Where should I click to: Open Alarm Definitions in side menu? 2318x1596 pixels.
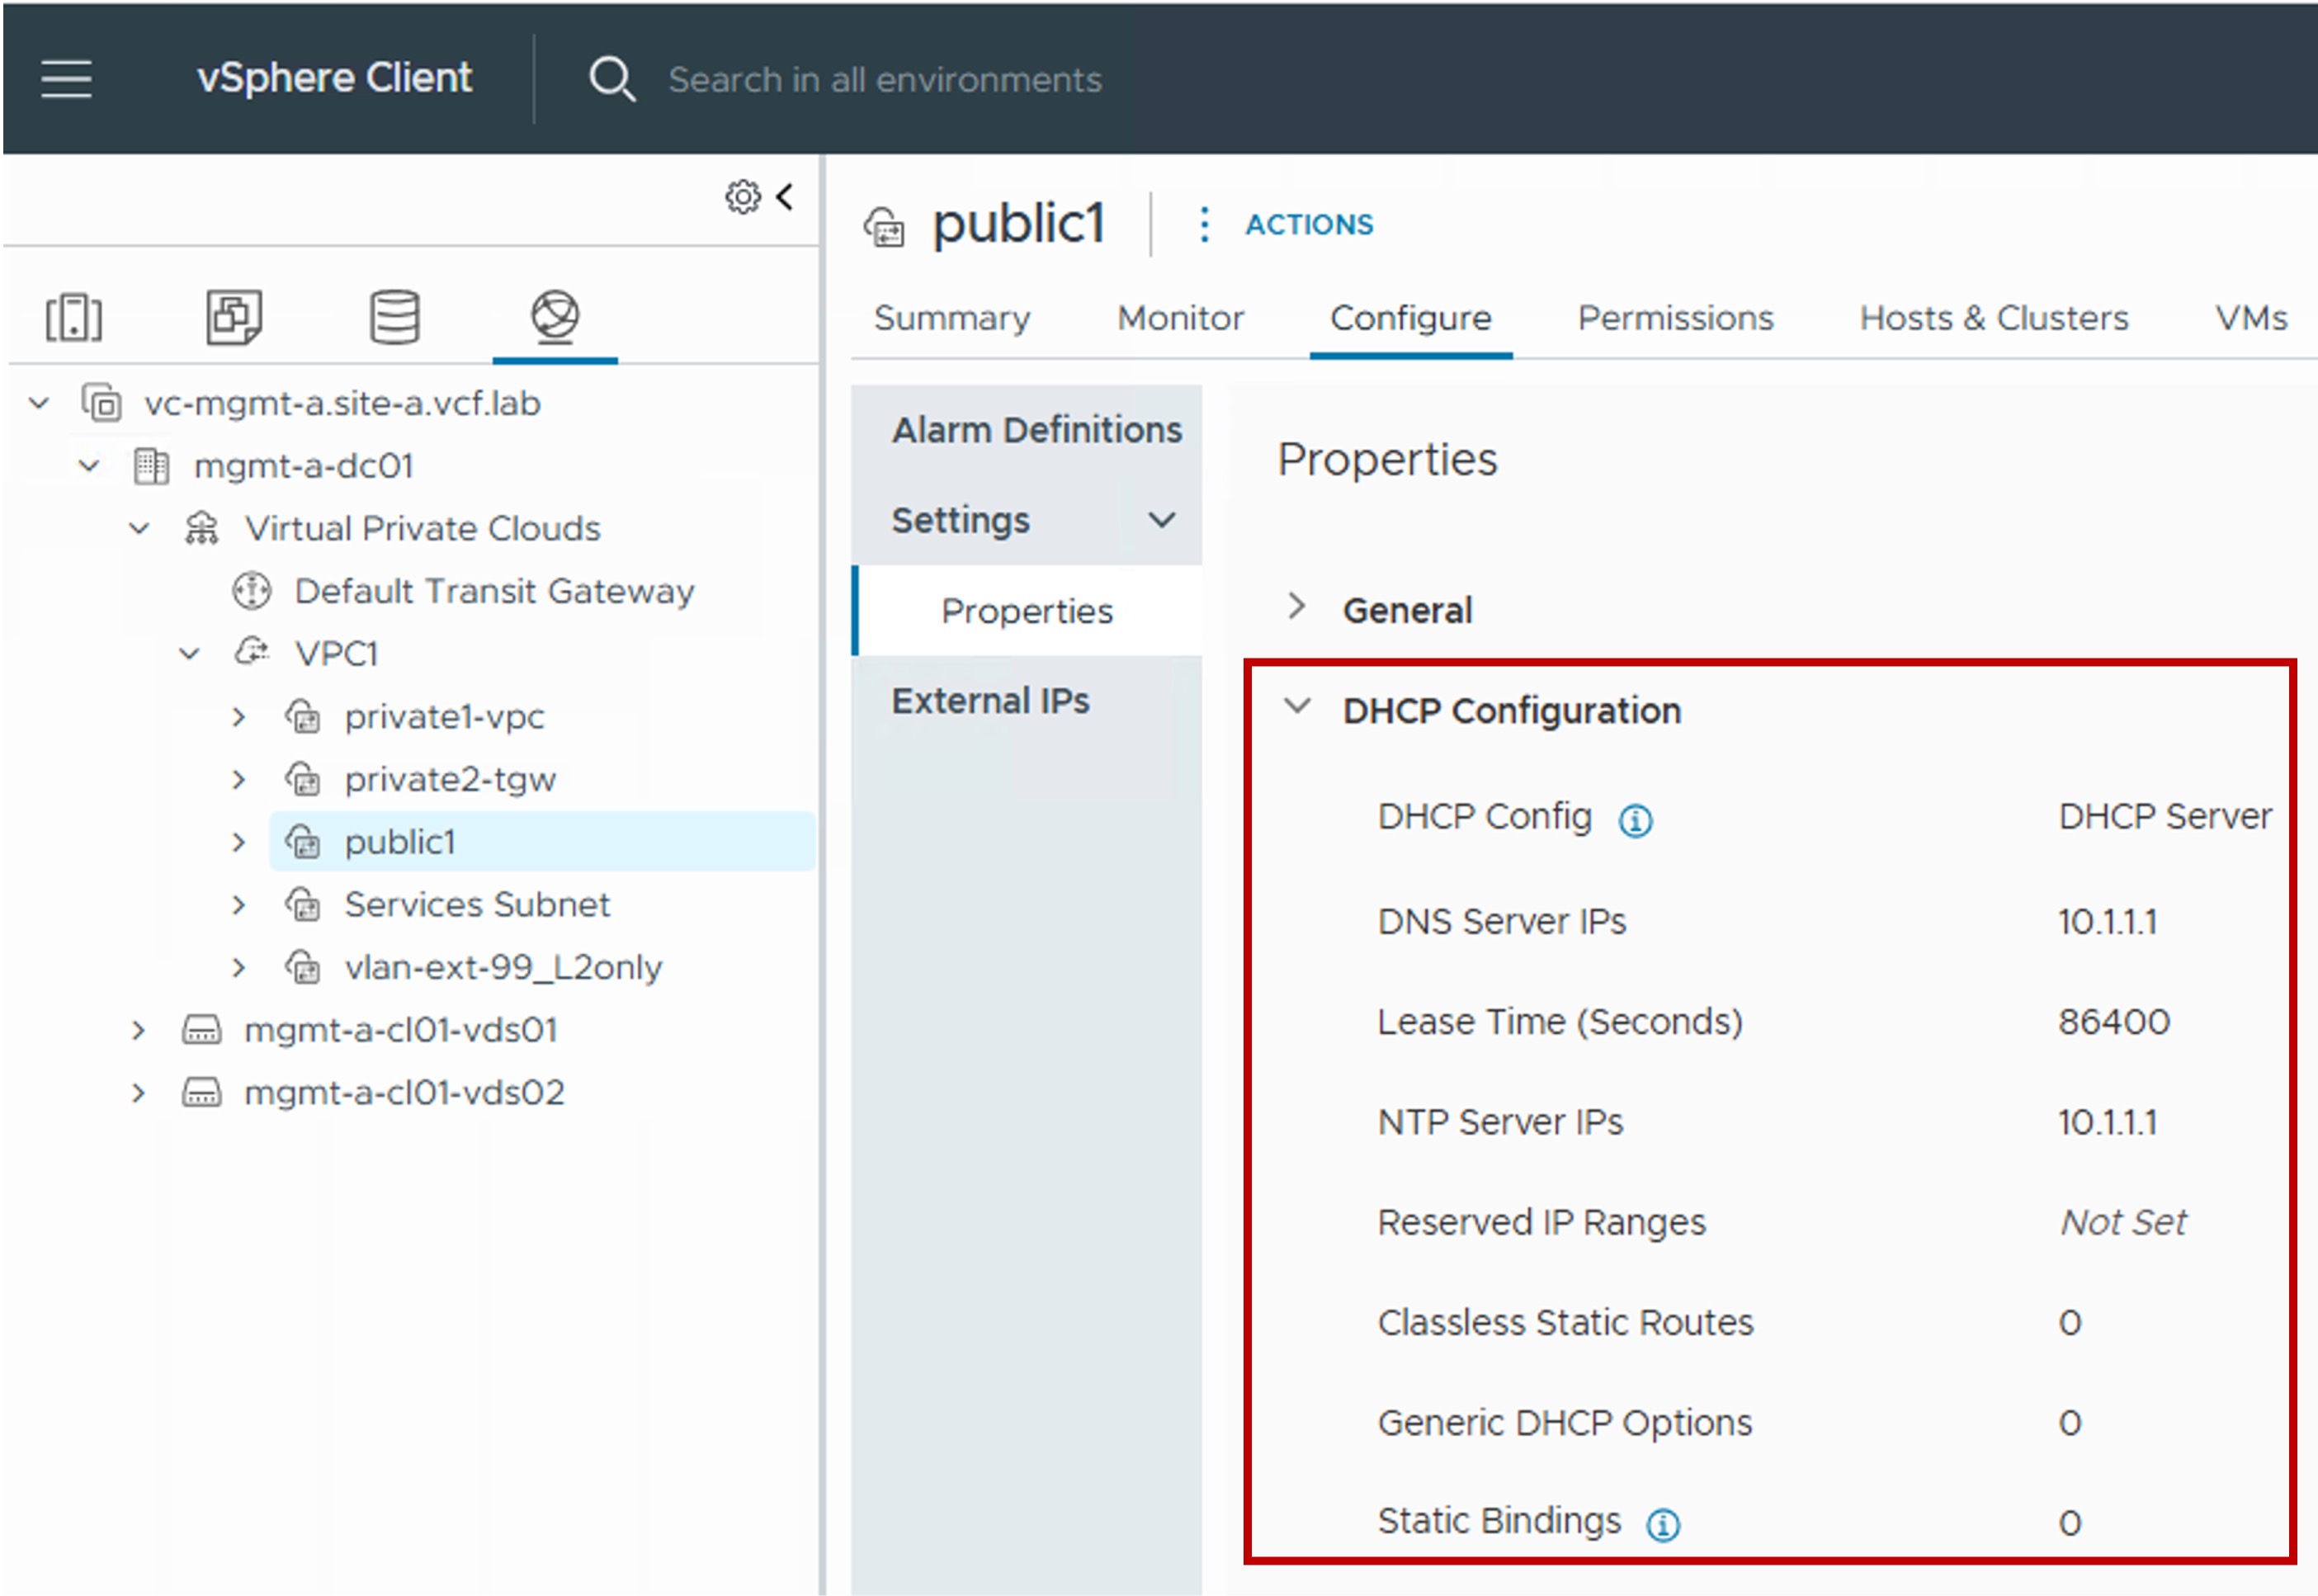(1037, 430)
